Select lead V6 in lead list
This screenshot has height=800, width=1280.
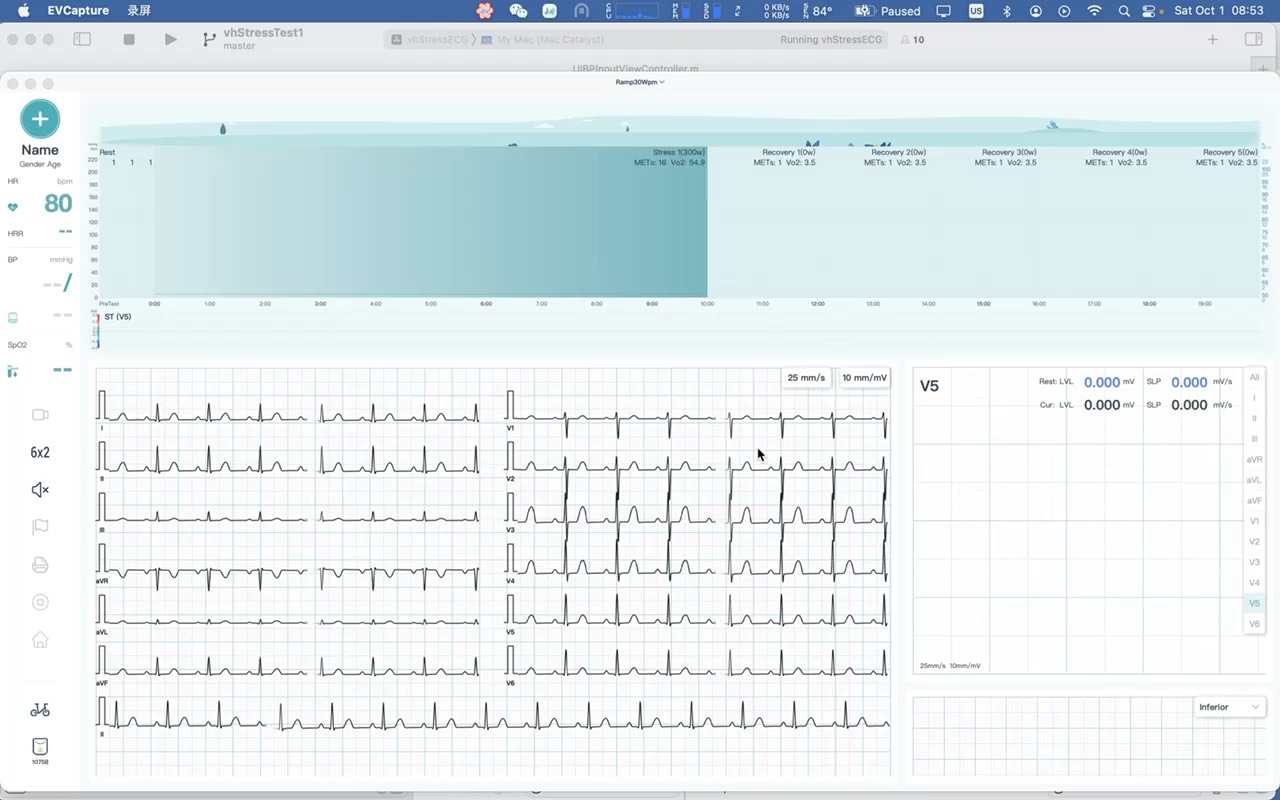pos(1255,624)
